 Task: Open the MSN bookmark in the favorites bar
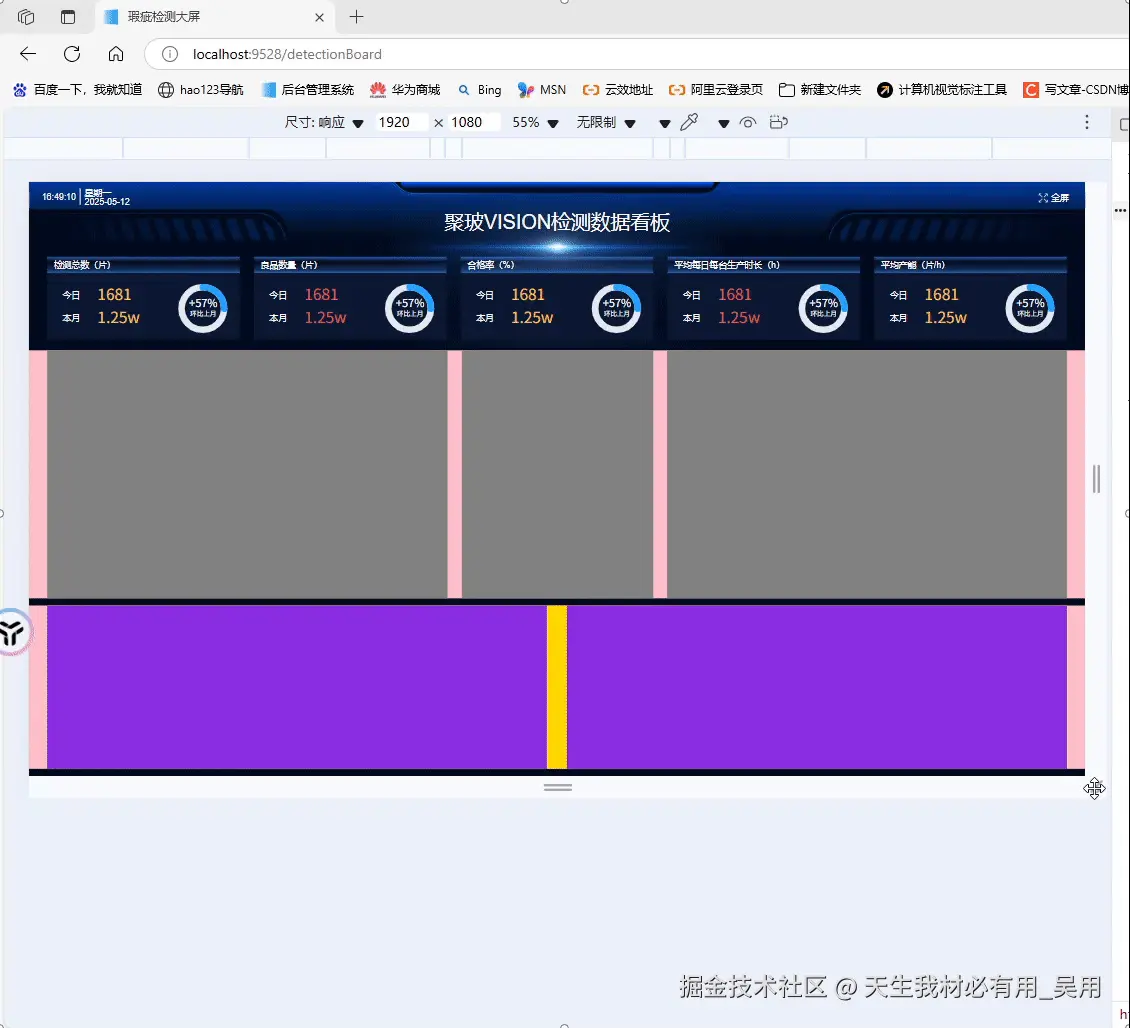coord(541,89)
